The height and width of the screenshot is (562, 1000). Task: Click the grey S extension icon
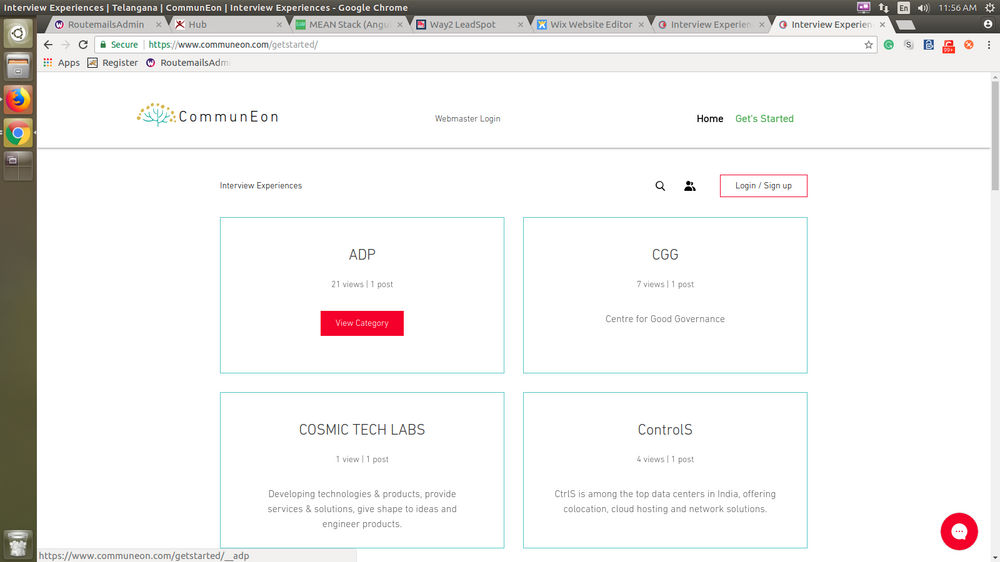pos(908,45)
